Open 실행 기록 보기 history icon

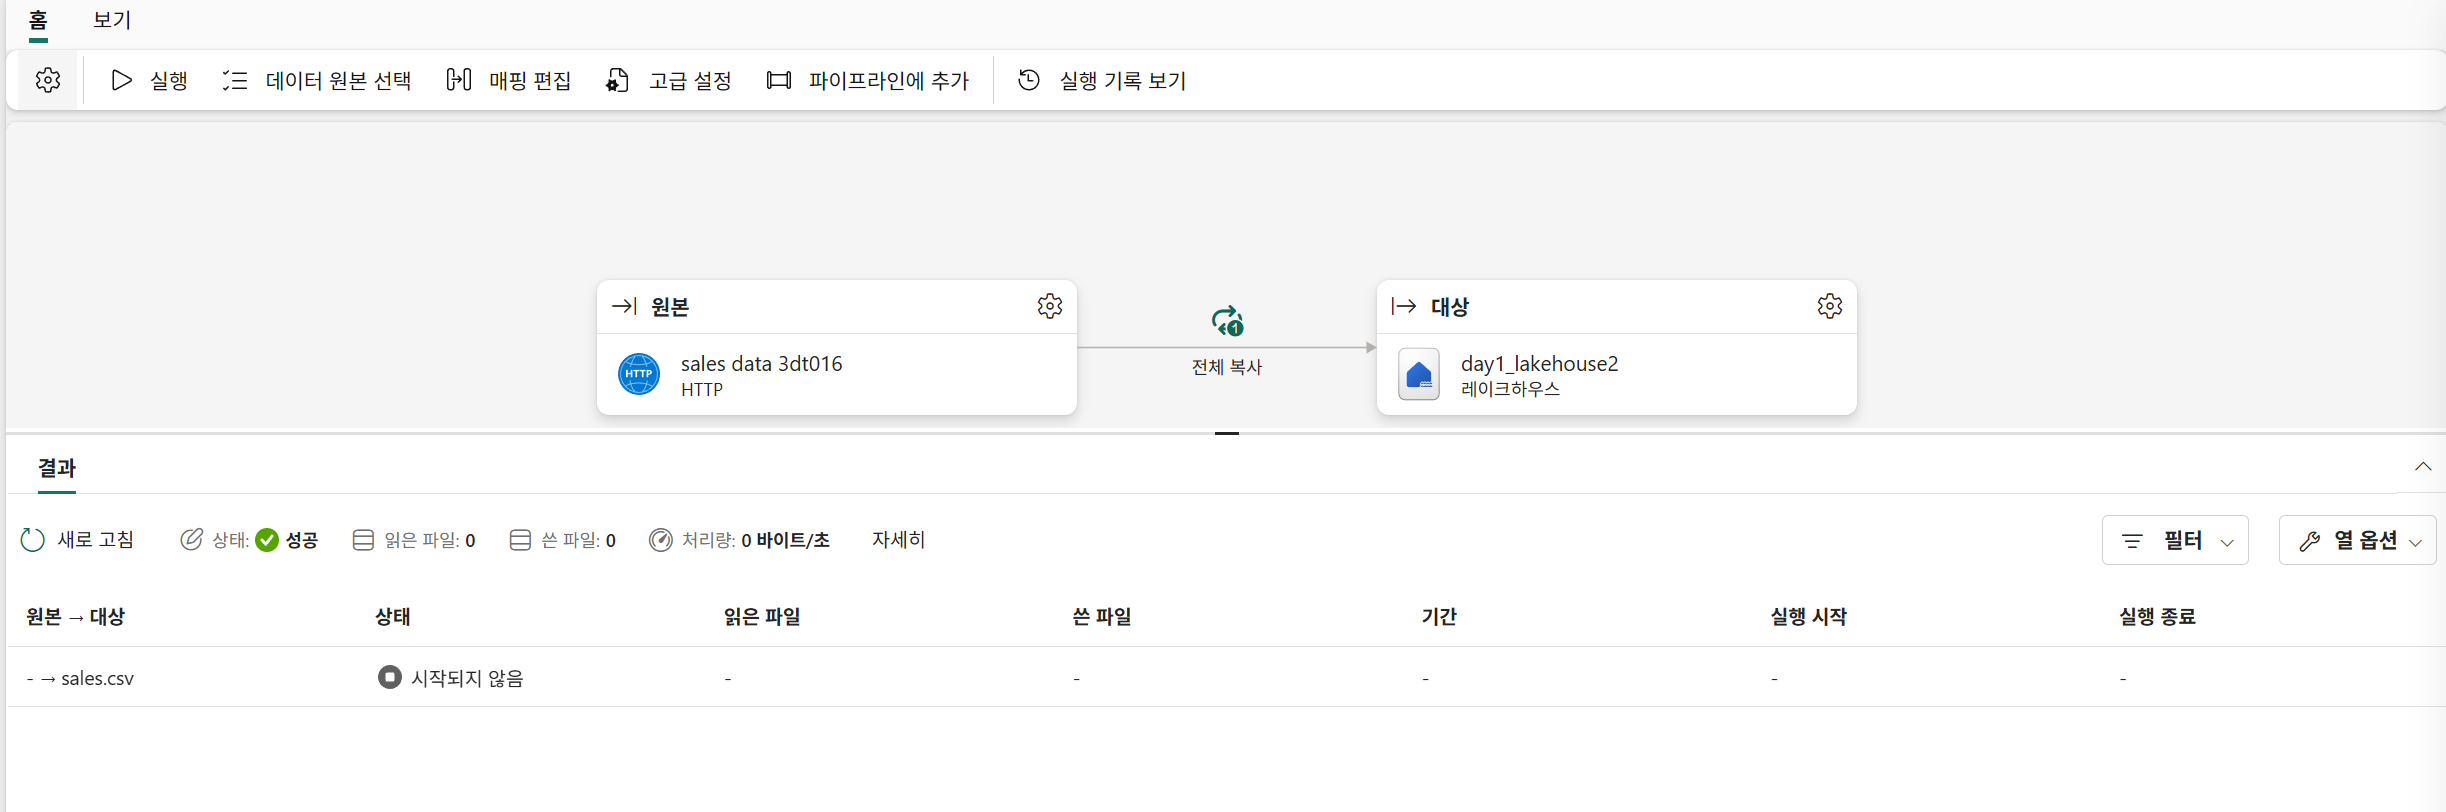pyautogui.click(x=1029, y=80)
